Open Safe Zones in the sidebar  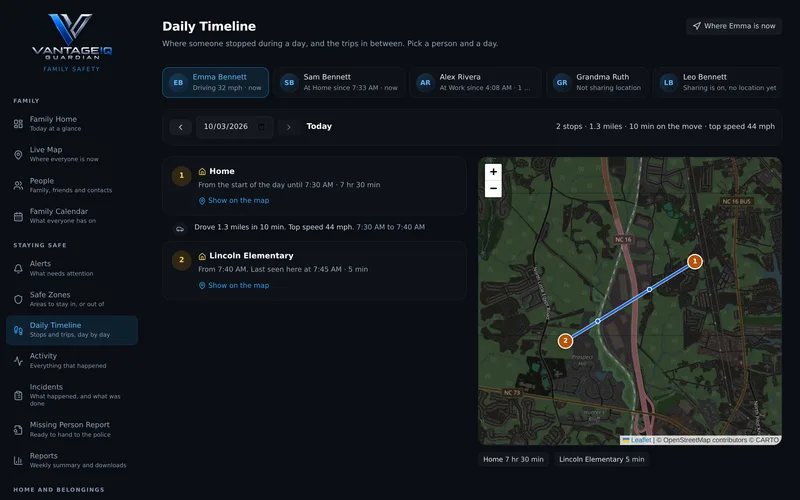(x=72, y=299)
